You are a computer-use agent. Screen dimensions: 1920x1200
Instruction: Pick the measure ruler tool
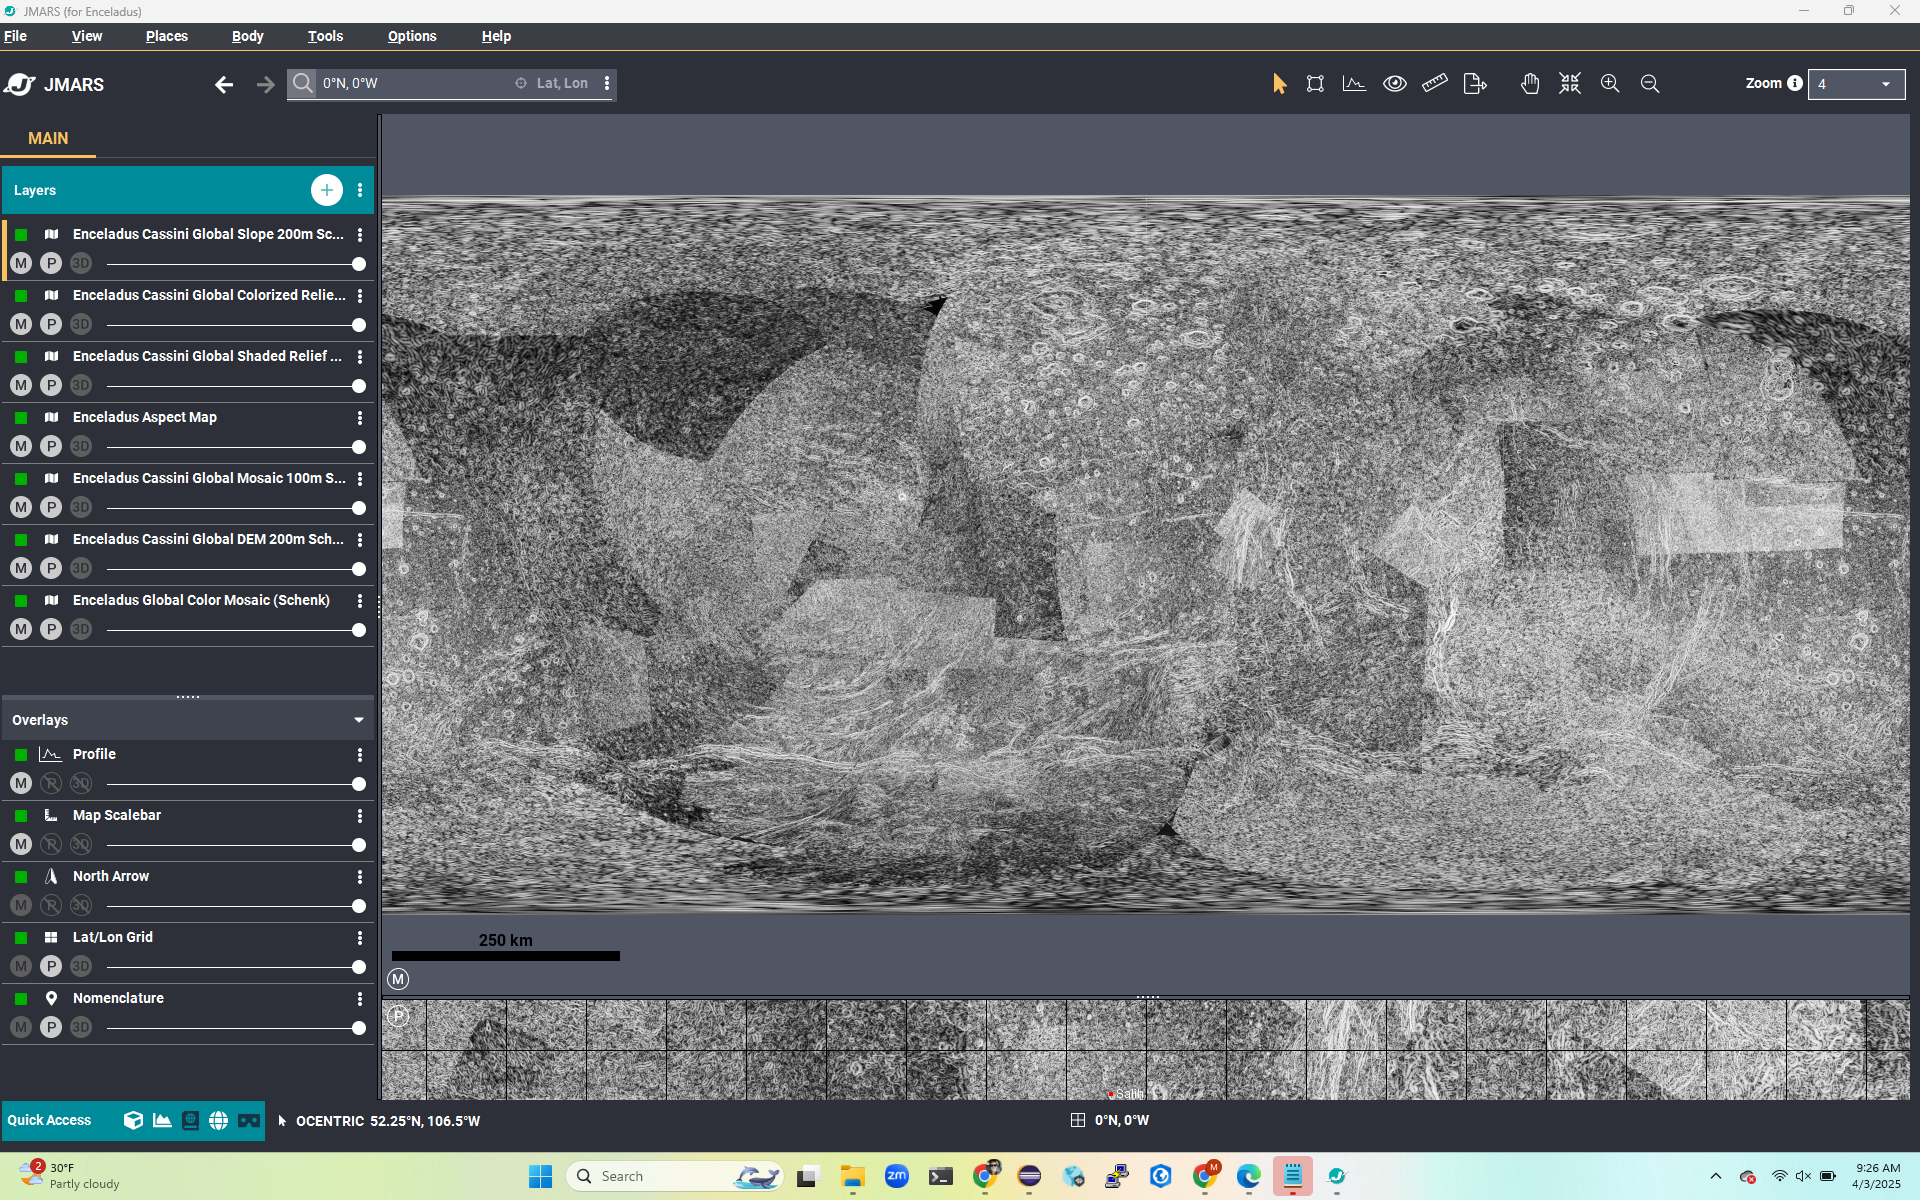pyautogui.click(x=1435, y=84)
